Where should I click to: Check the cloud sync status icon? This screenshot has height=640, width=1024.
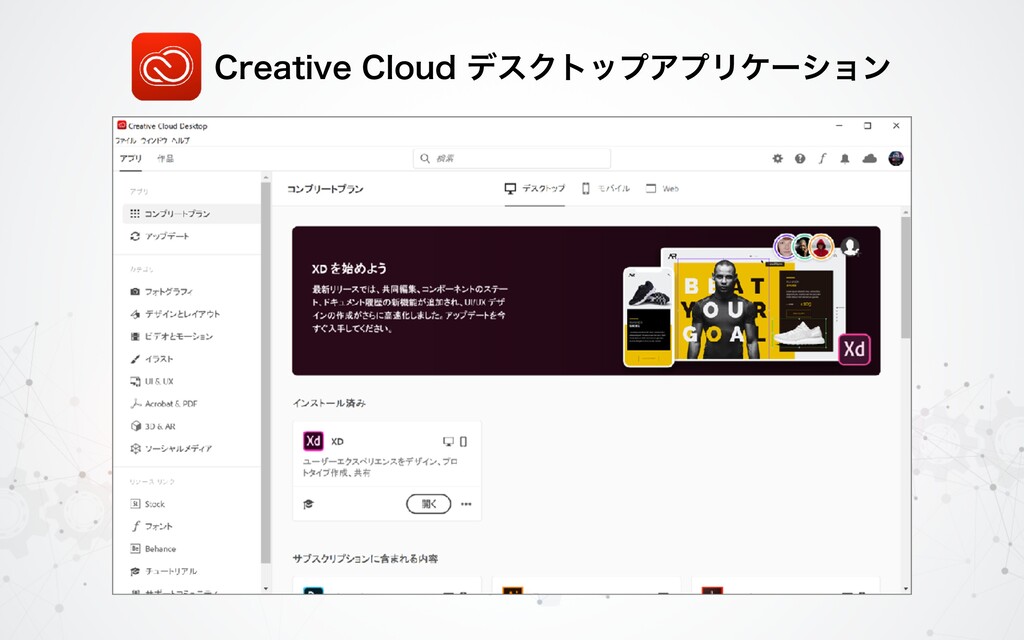869,159
